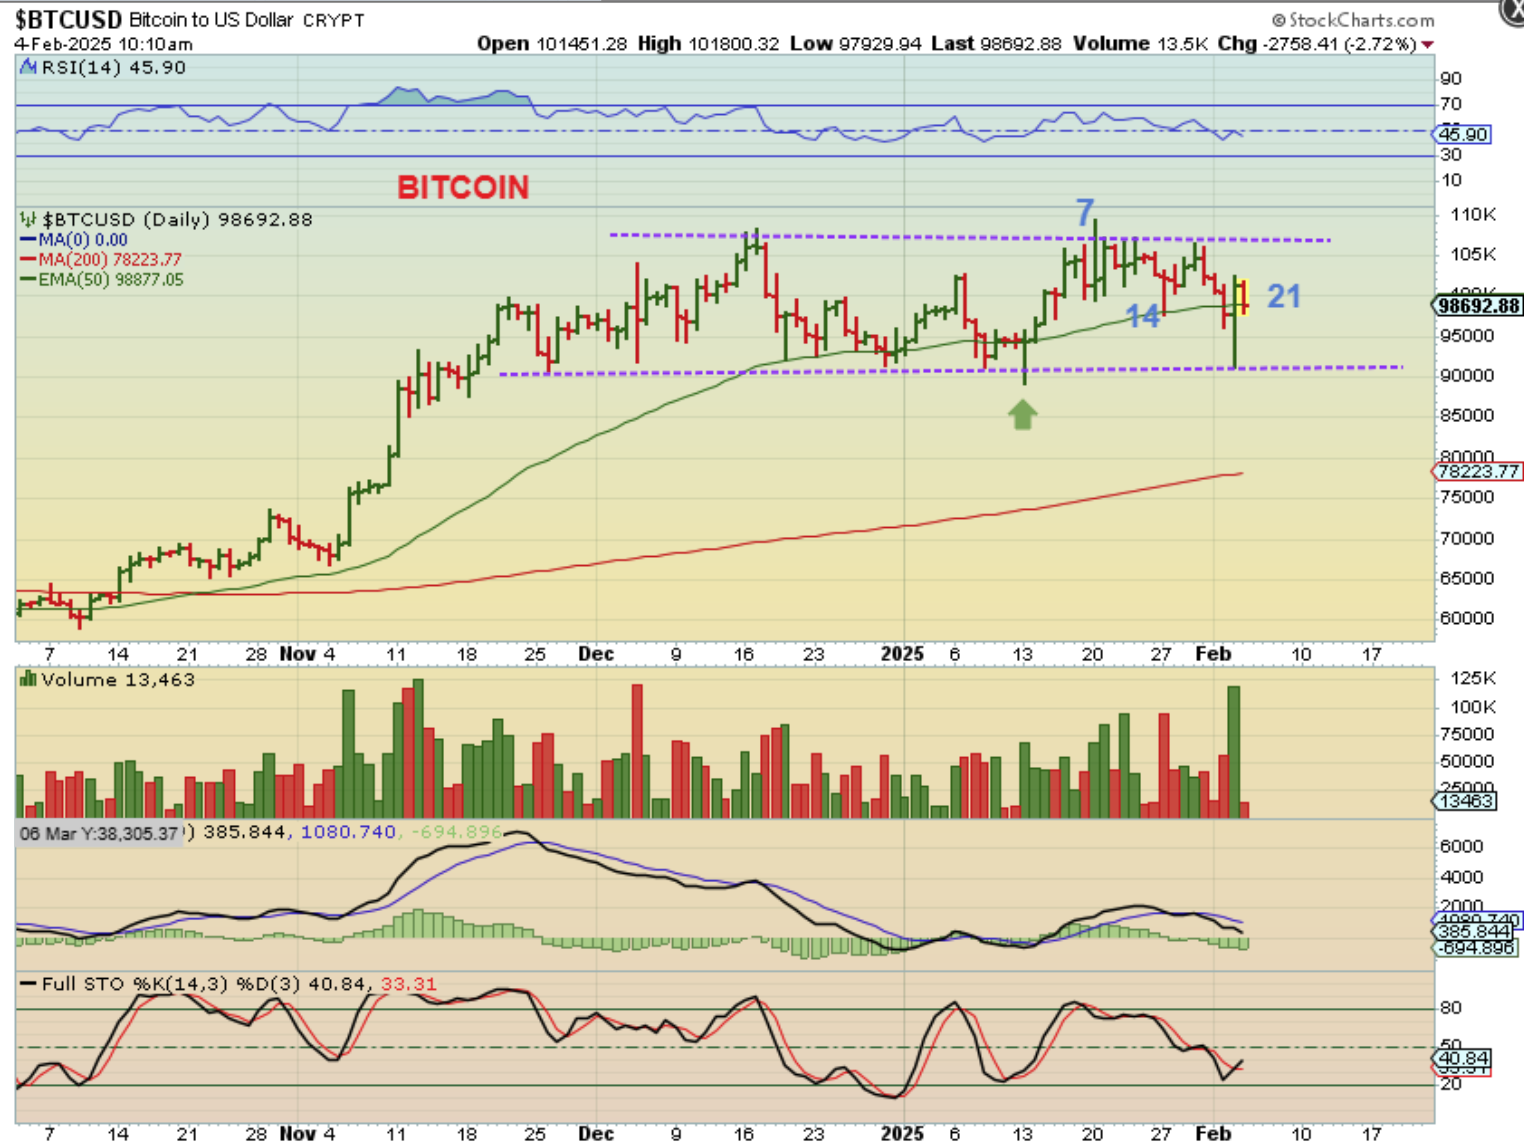Click the 125K volume axis label
The height and width of the screenshot is (1143, 1524).
point(1473,679)
